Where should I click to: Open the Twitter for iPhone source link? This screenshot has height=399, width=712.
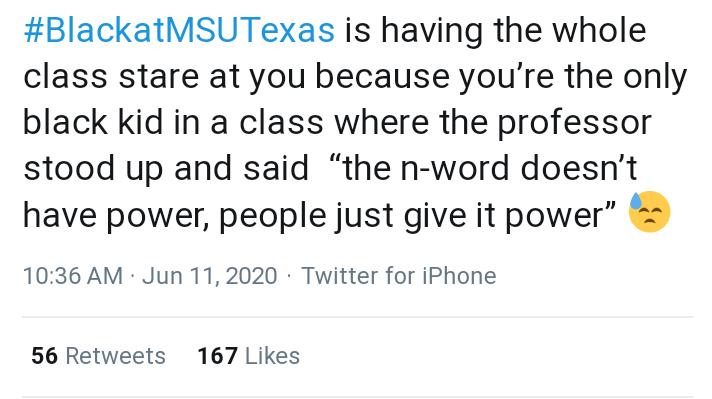click(399, 276)
